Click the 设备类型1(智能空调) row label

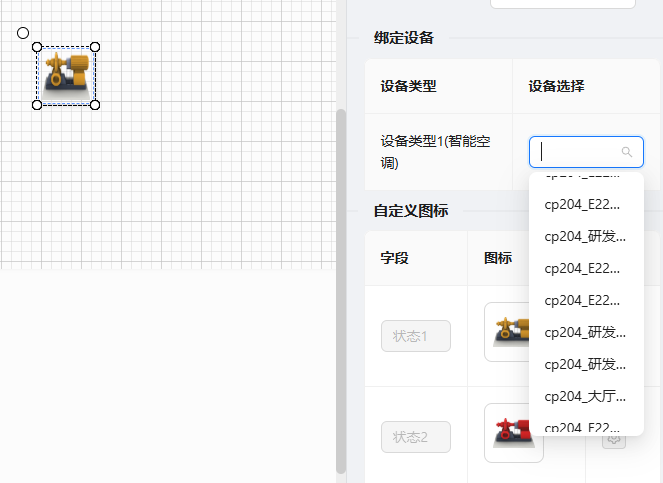pos(436,152)
